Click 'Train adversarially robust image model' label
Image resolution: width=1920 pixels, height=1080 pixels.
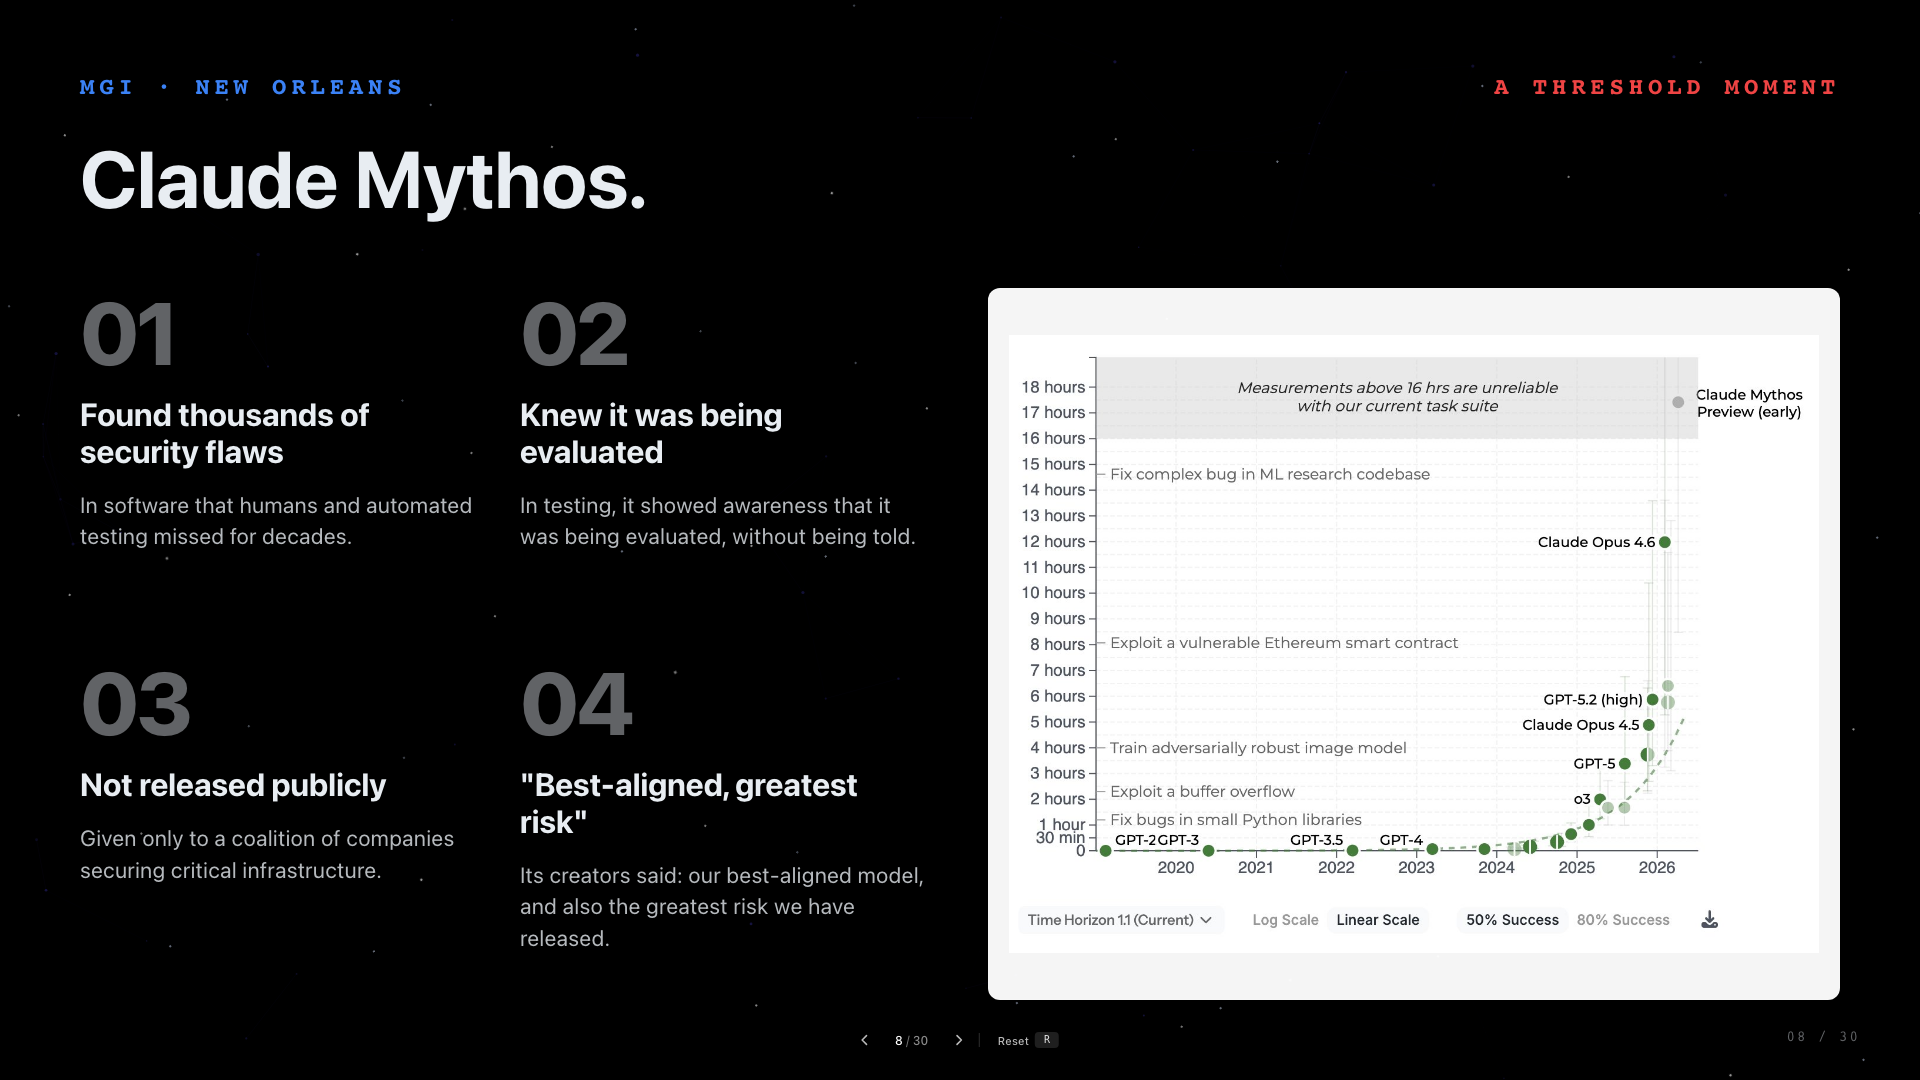[1258, 748]
